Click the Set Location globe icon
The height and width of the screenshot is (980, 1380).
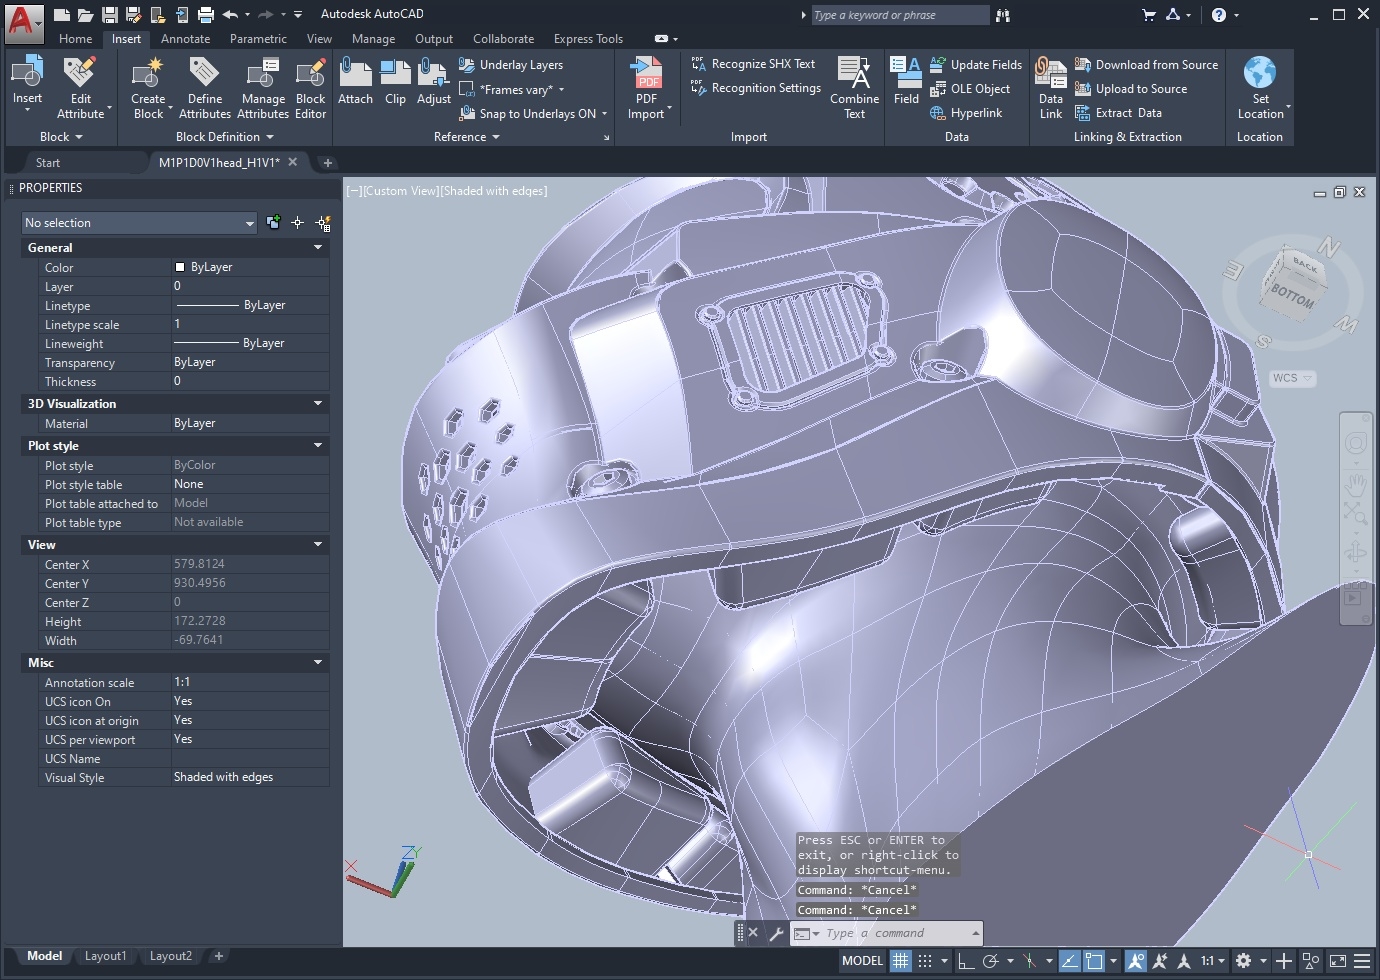coord(1260,73)
